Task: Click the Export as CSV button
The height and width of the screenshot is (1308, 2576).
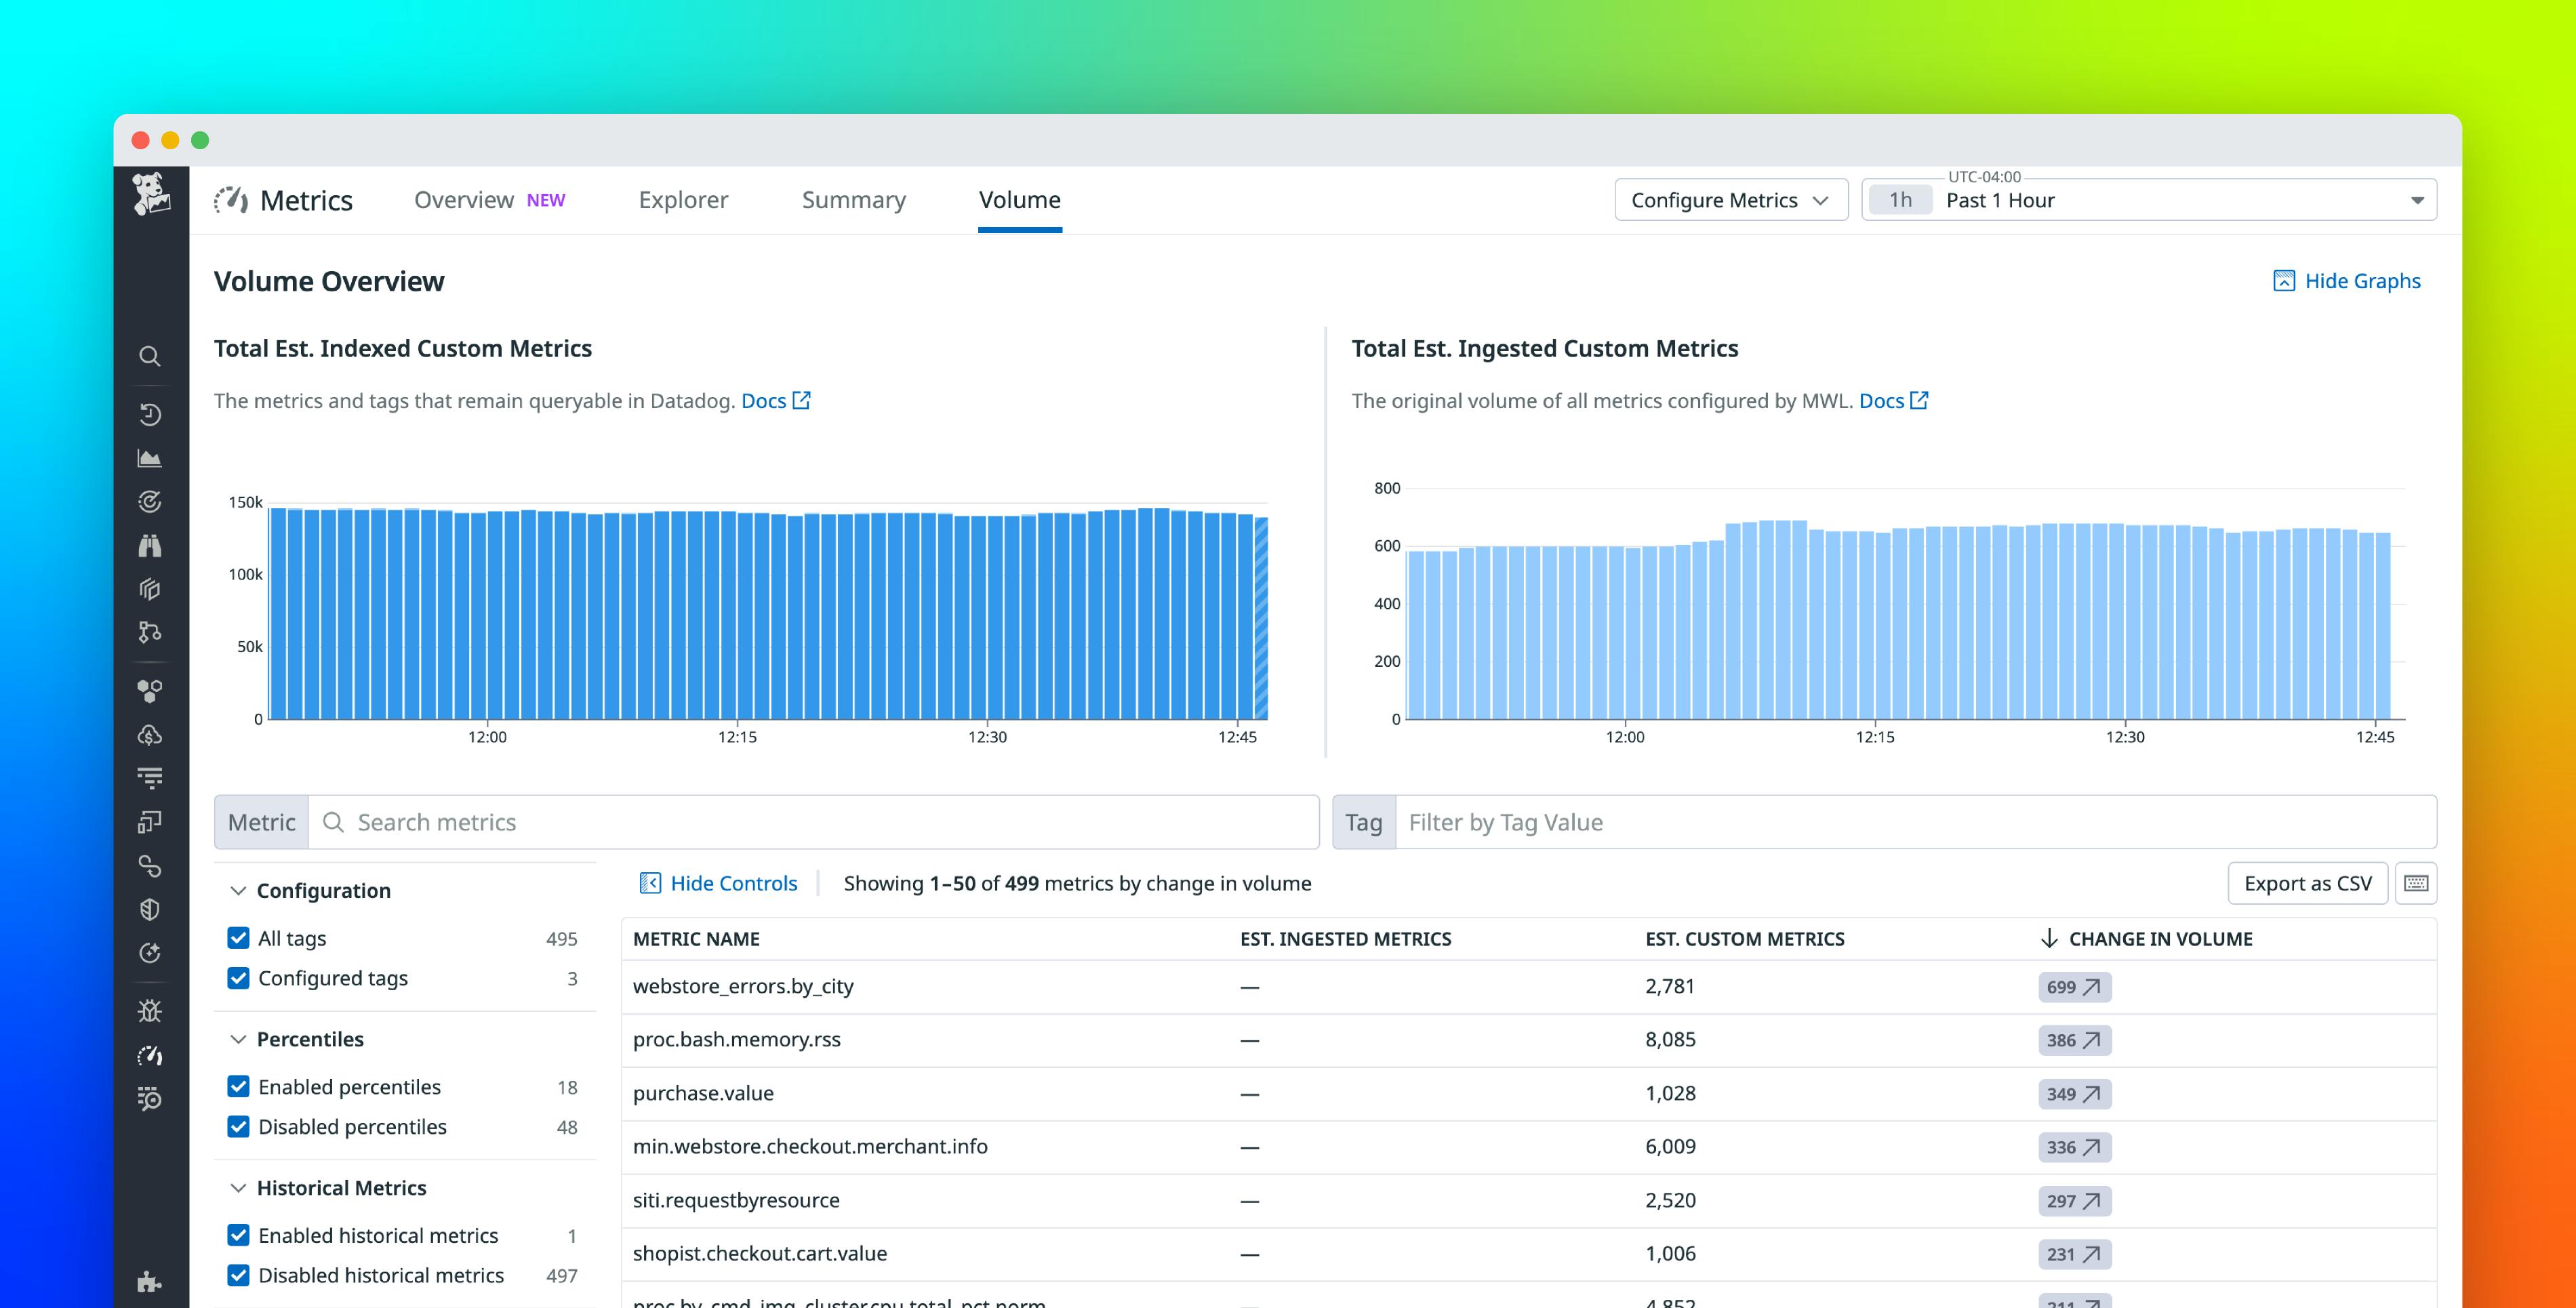Action: coord(2308,883)
